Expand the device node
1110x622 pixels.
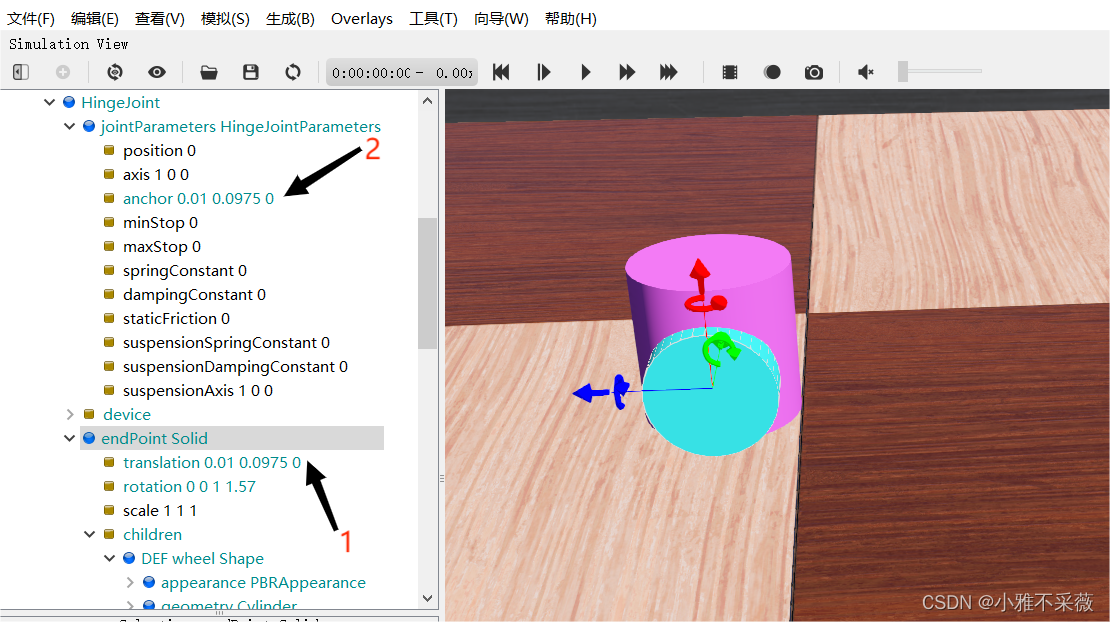tap(70, 414)
